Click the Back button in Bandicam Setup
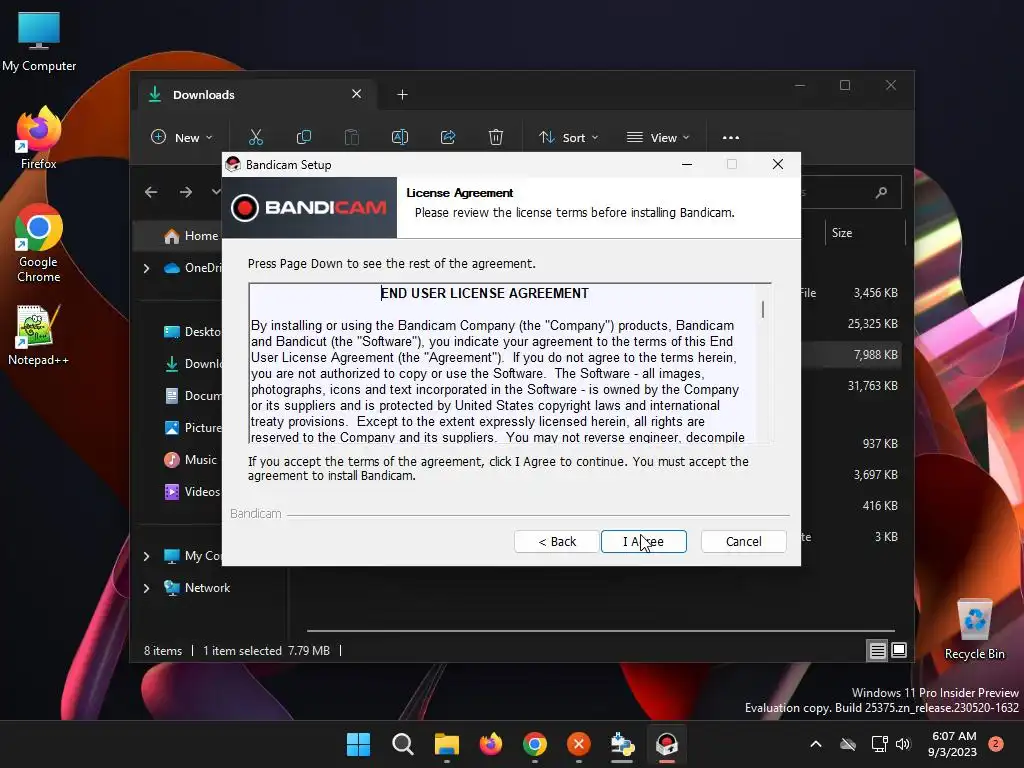Screen dimensions: 1024x768 coord(556,541)
